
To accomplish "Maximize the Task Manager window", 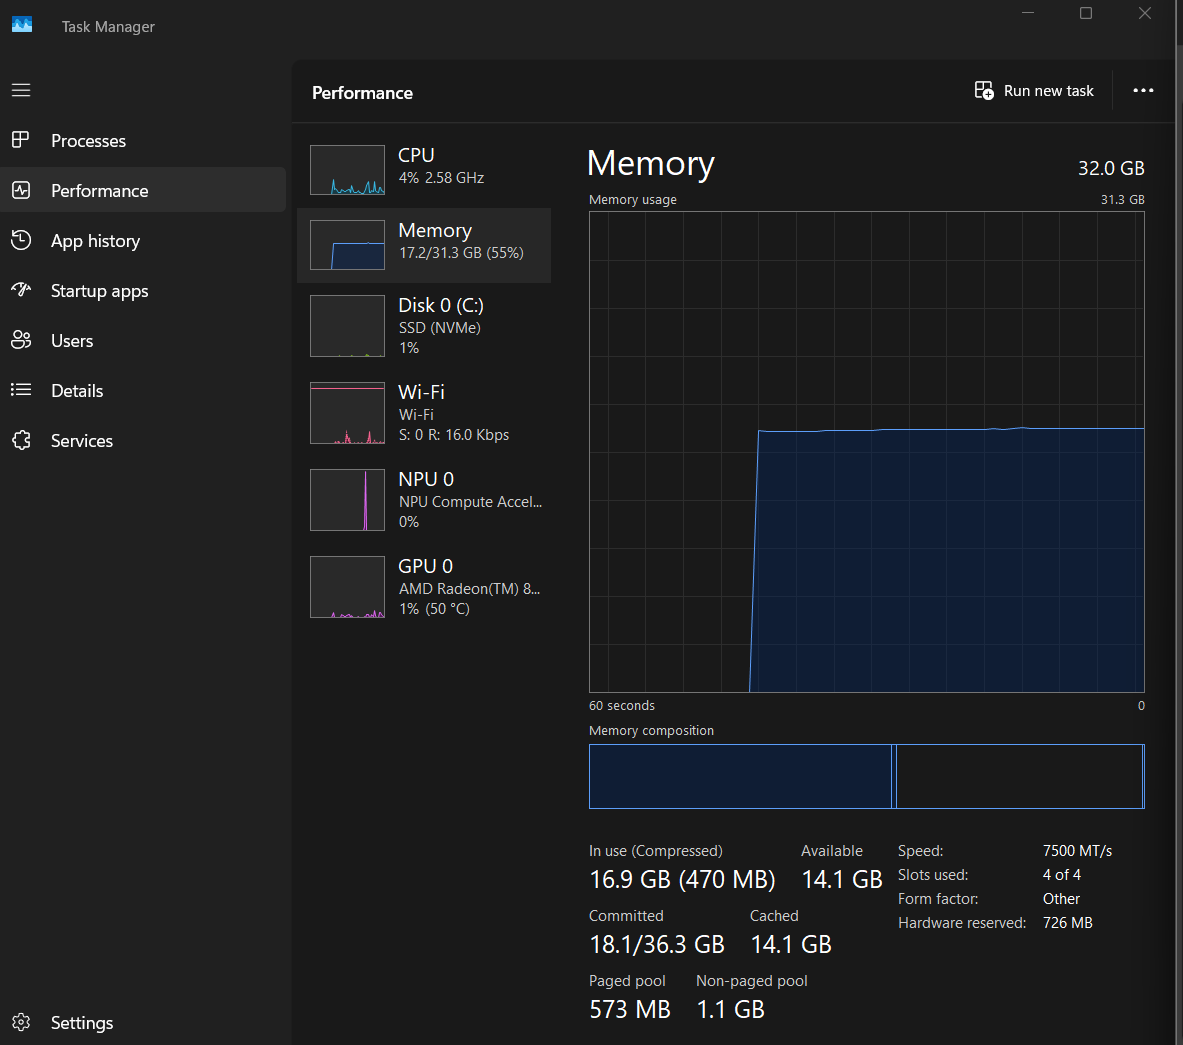I will [x=1086, y=13].
